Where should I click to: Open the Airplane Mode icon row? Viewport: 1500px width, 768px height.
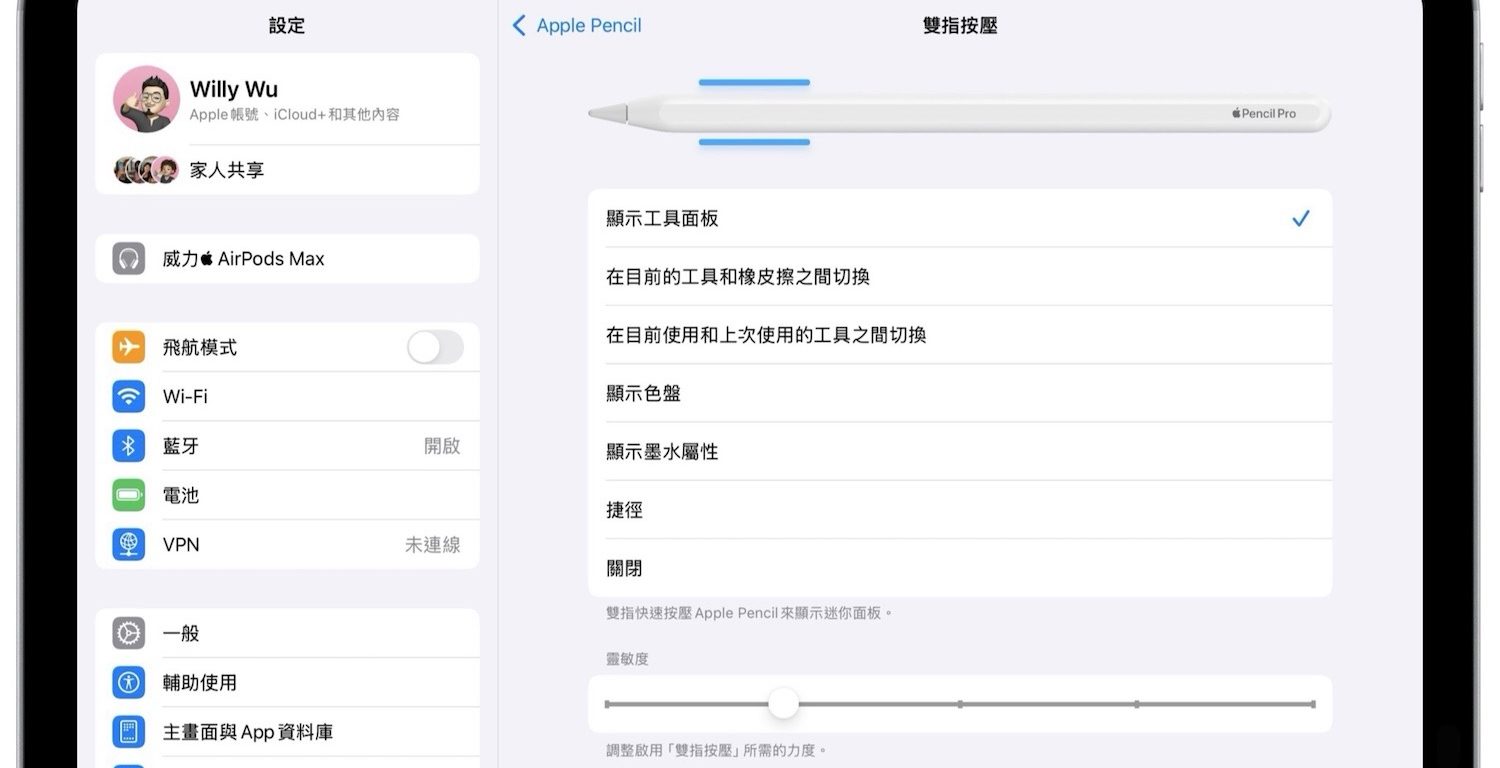pyautogui.click(x=129, y=347)
